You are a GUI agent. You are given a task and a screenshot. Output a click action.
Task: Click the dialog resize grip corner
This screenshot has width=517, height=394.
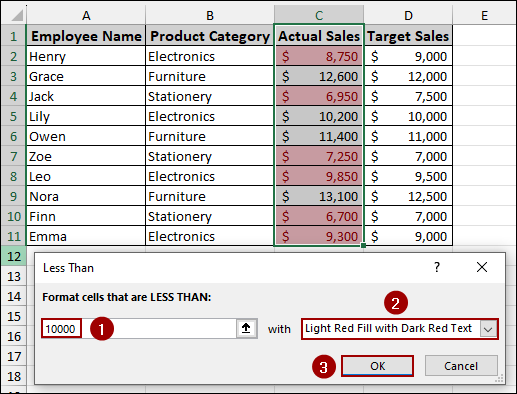(500, 379)
